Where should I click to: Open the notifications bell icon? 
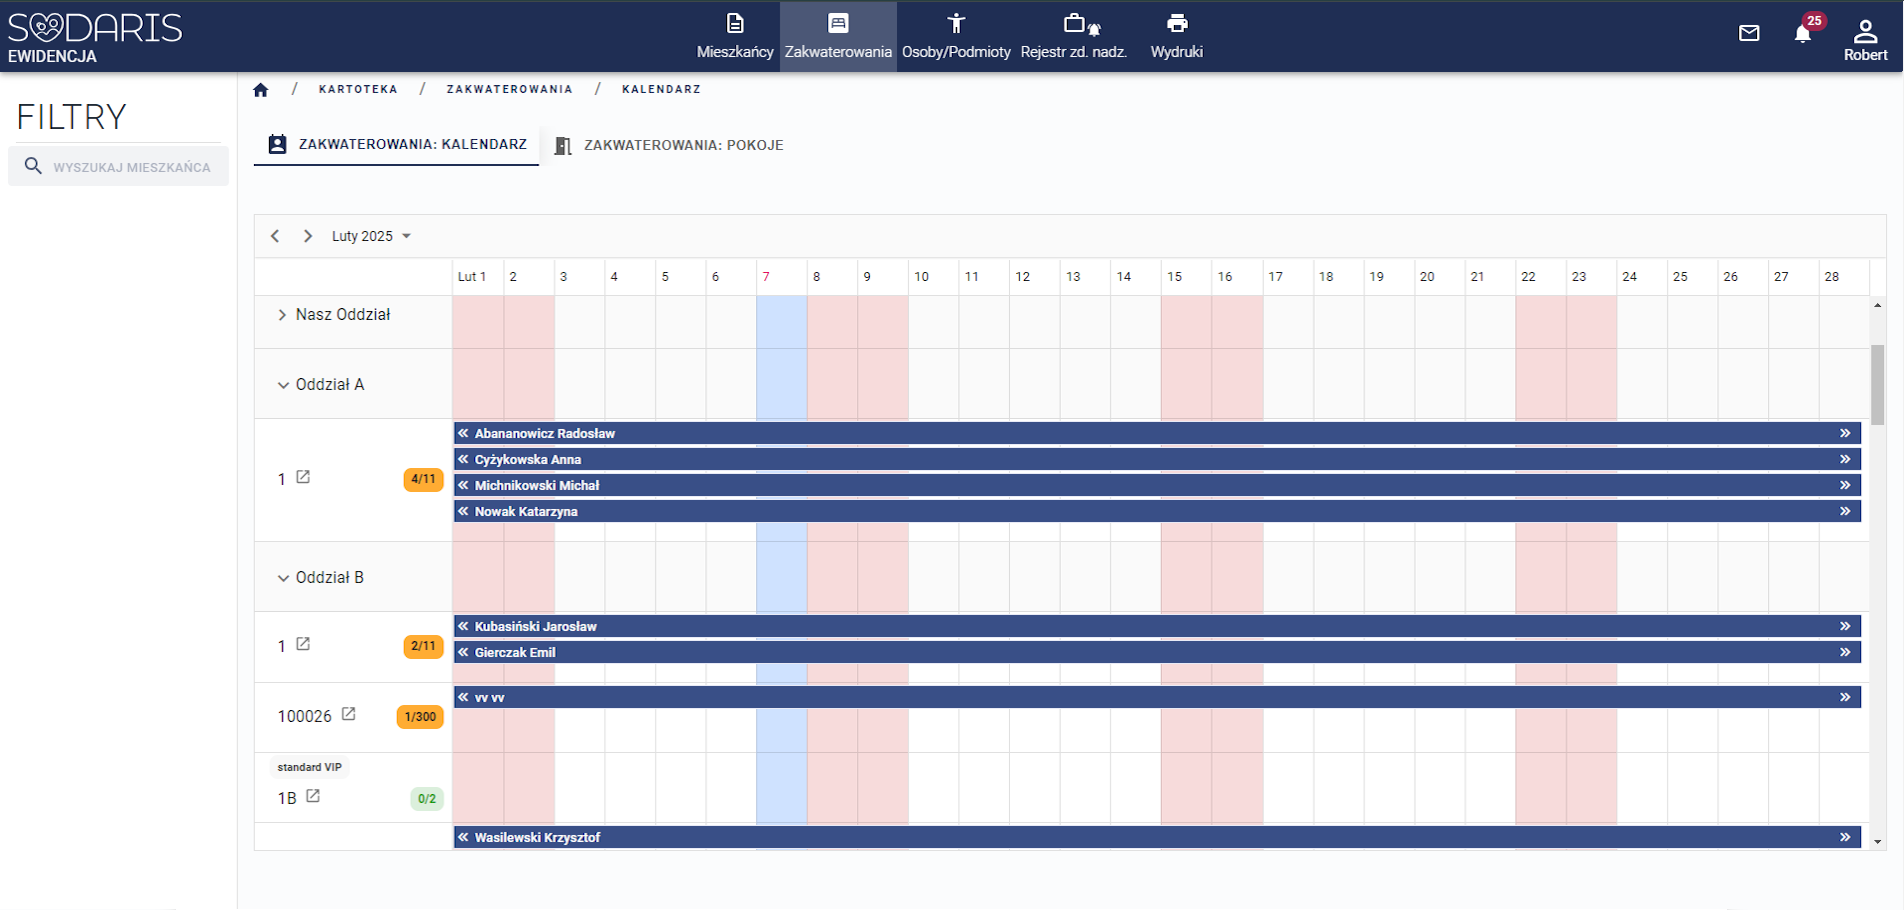(1802, 34)
